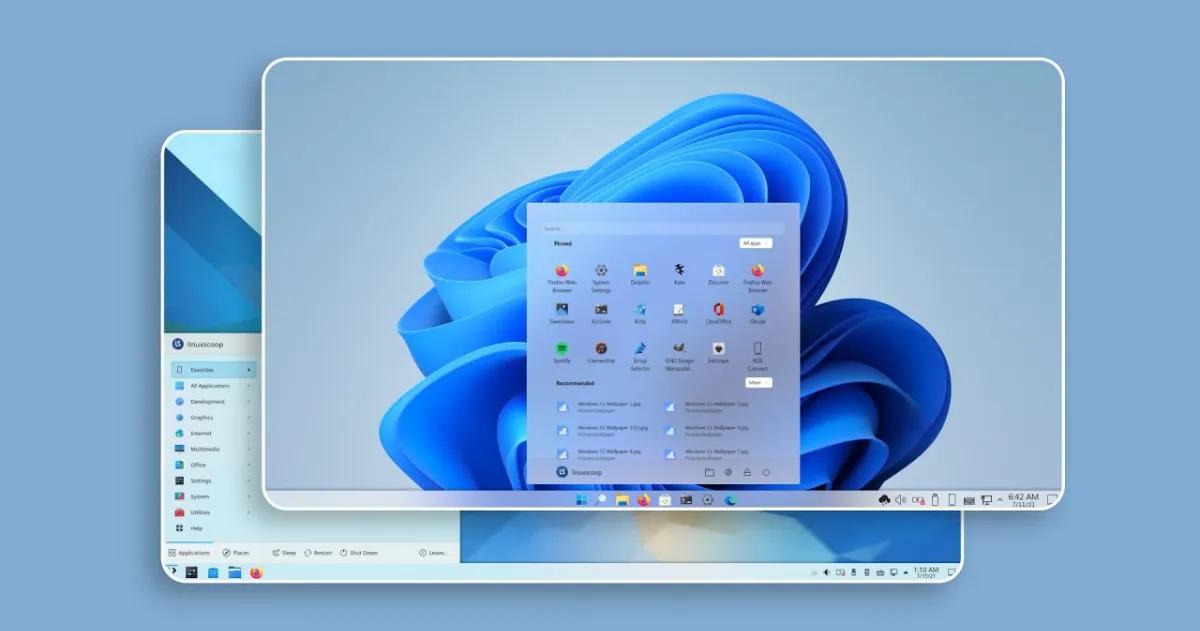Expand the Development category submenu

click(212, 401)
